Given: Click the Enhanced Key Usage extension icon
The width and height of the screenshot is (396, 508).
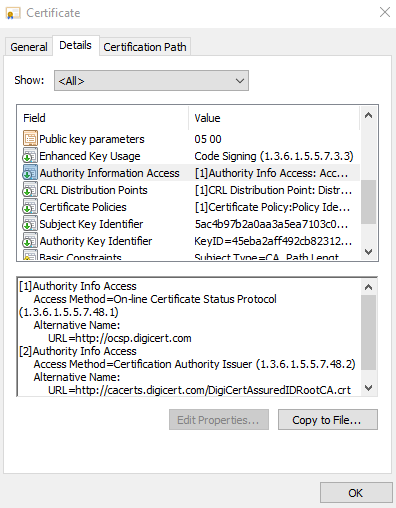Looking at the screenshot, I should tap(30, 155).
